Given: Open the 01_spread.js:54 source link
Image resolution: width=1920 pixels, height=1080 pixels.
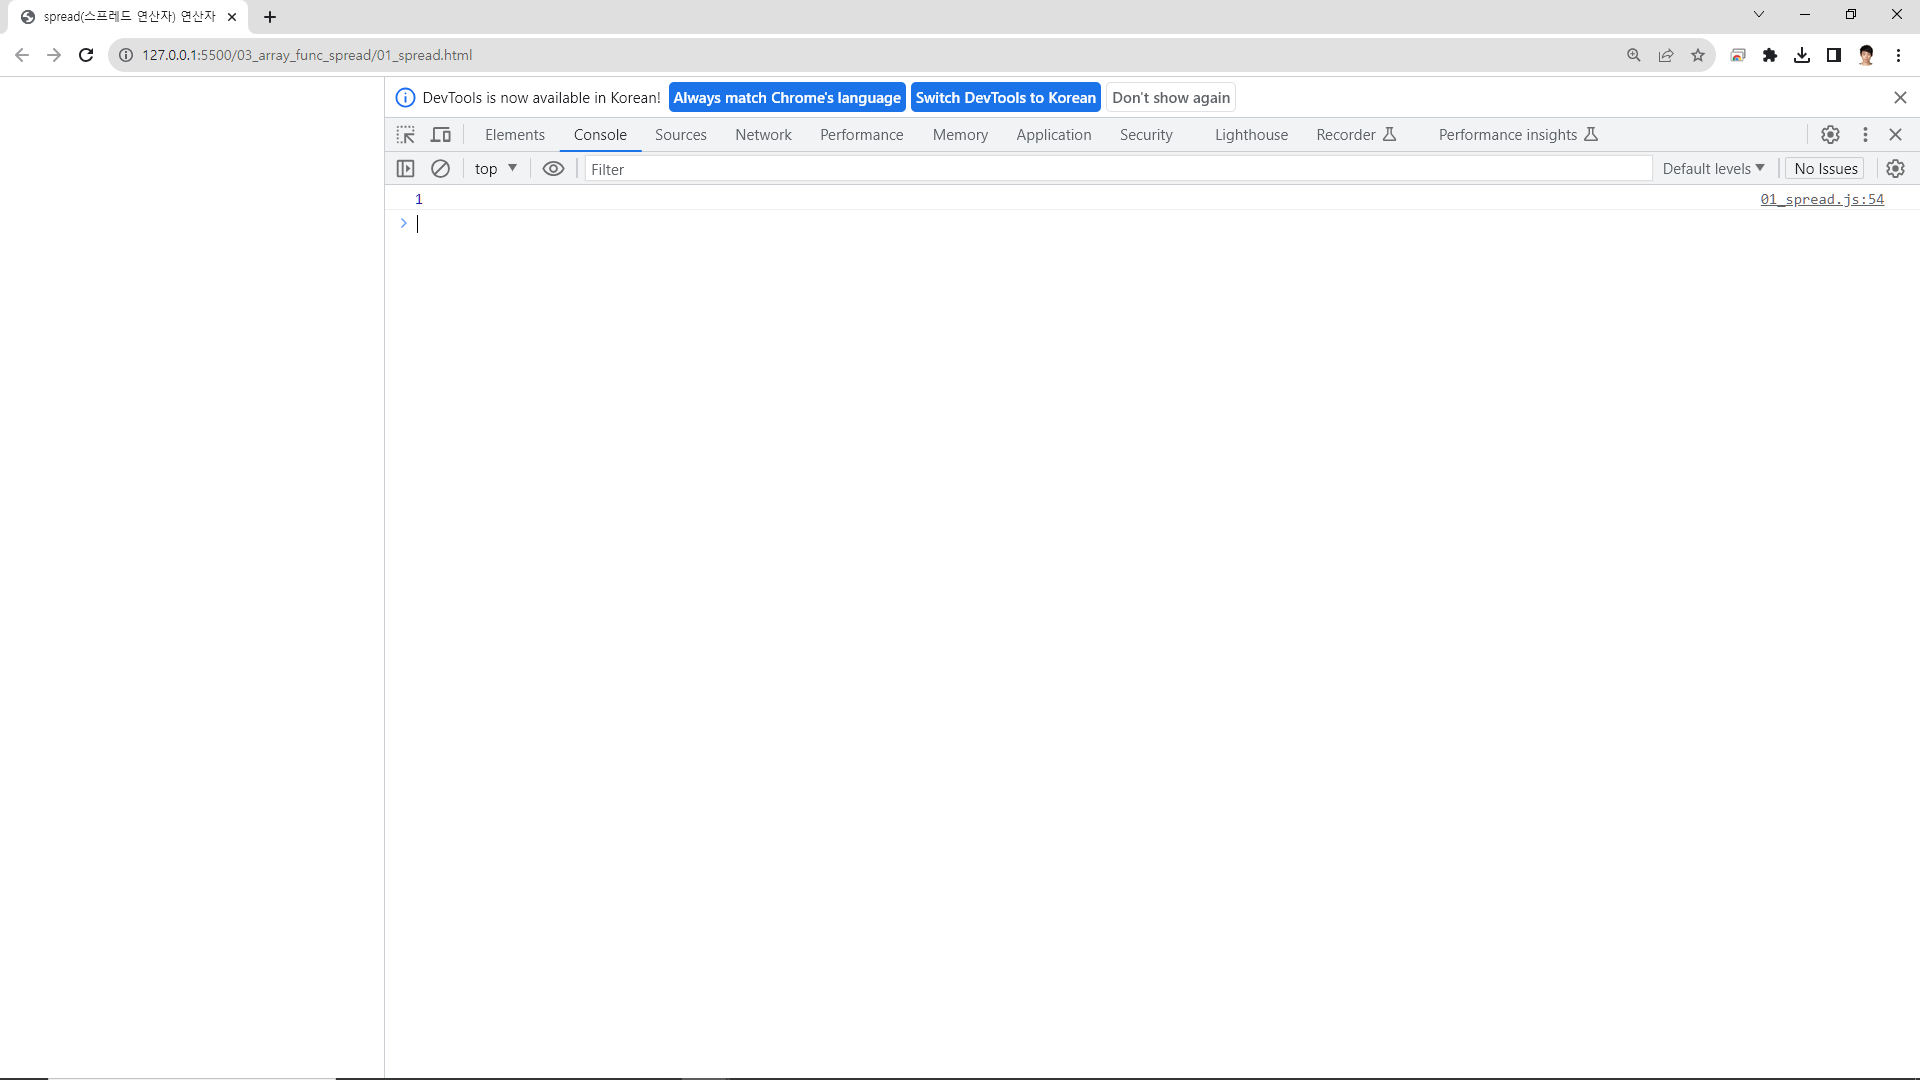Looking at the screenshot, I should [1821, 200].
